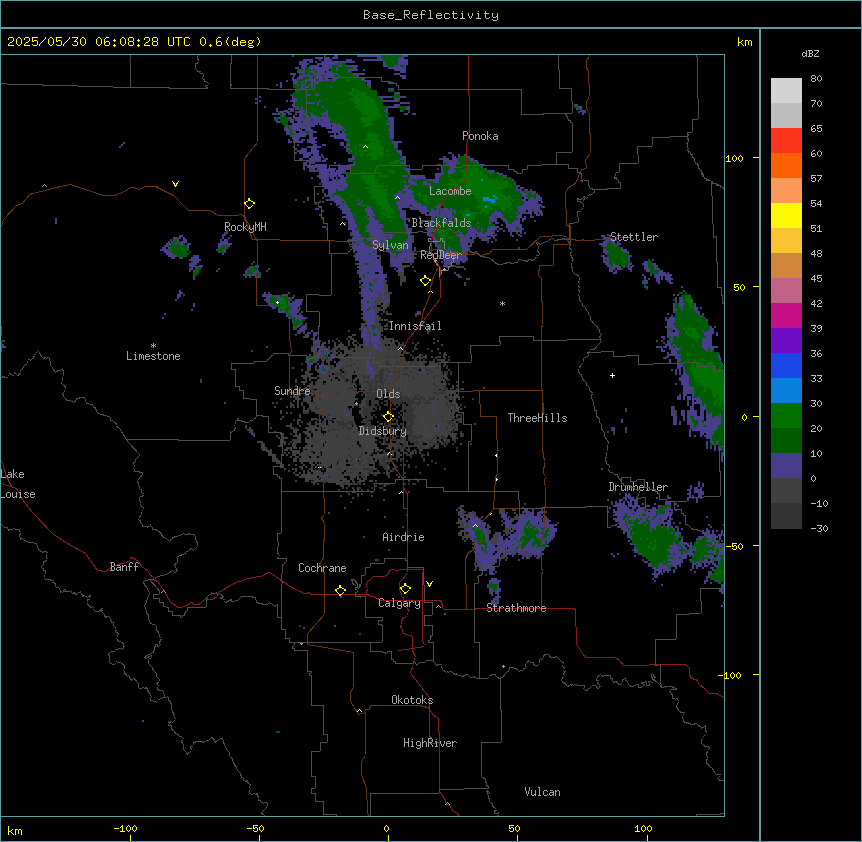Select the Vulcan map label
Viewport: 862px width, 842px height.
pyautogui.click(x=542, y=792)
